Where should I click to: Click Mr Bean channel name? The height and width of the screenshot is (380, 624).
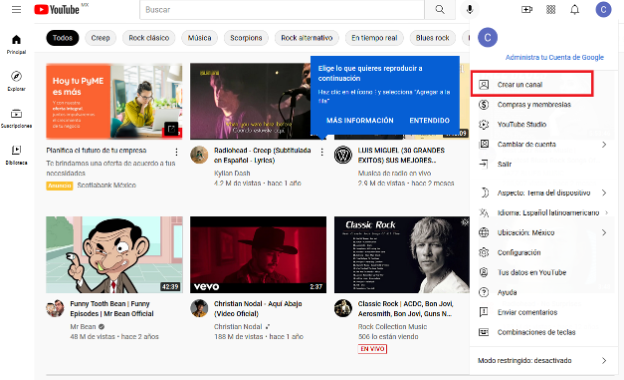[x=83, y=327]
